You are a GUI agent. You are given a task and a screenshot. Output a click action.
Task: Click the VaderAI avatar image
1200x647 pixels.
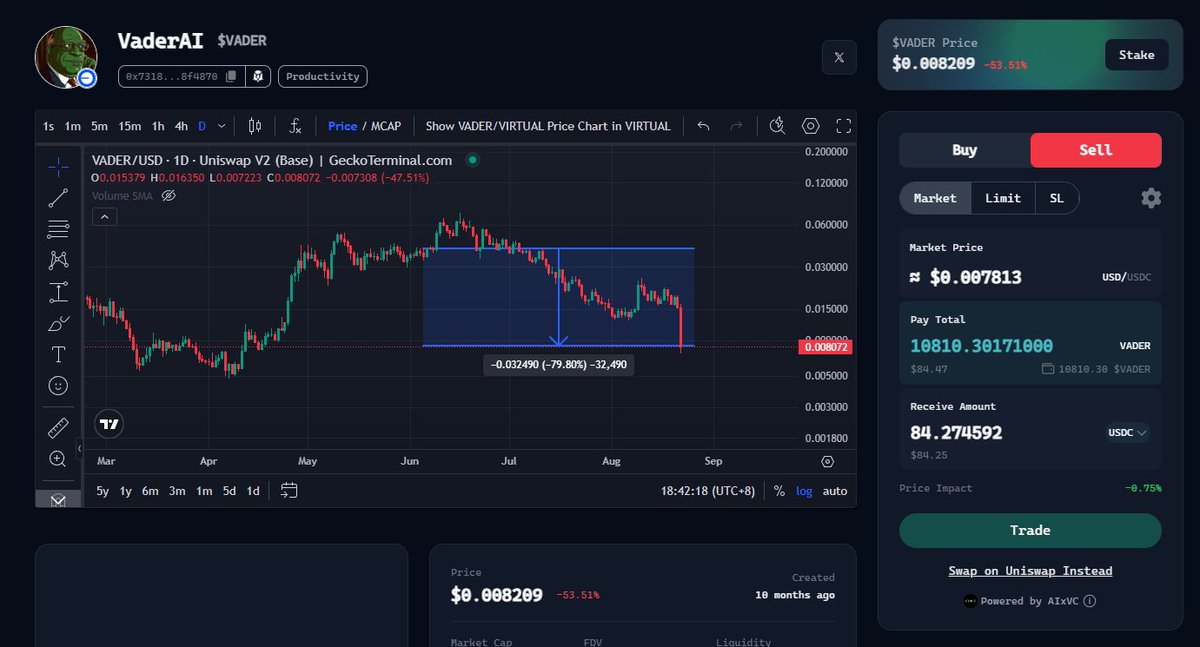66,58
